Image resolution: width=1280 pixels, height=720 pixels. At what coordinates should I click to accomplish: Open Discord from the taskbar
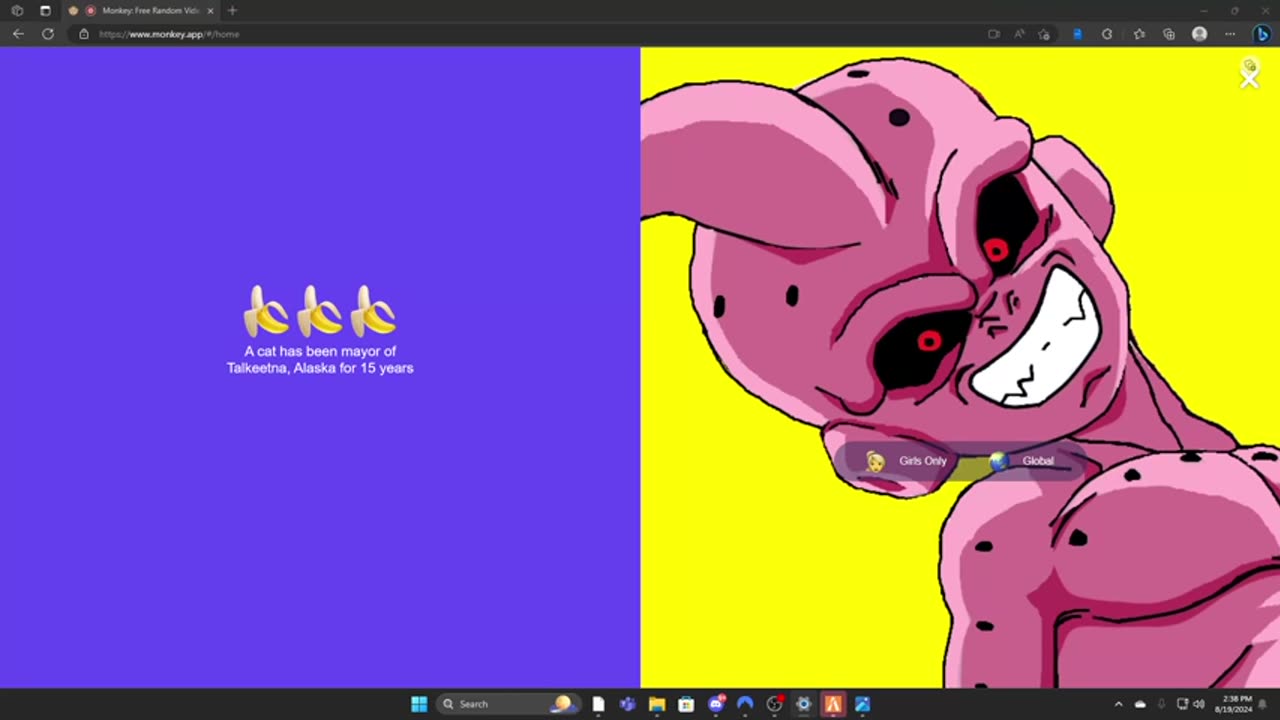click(716, 704)
